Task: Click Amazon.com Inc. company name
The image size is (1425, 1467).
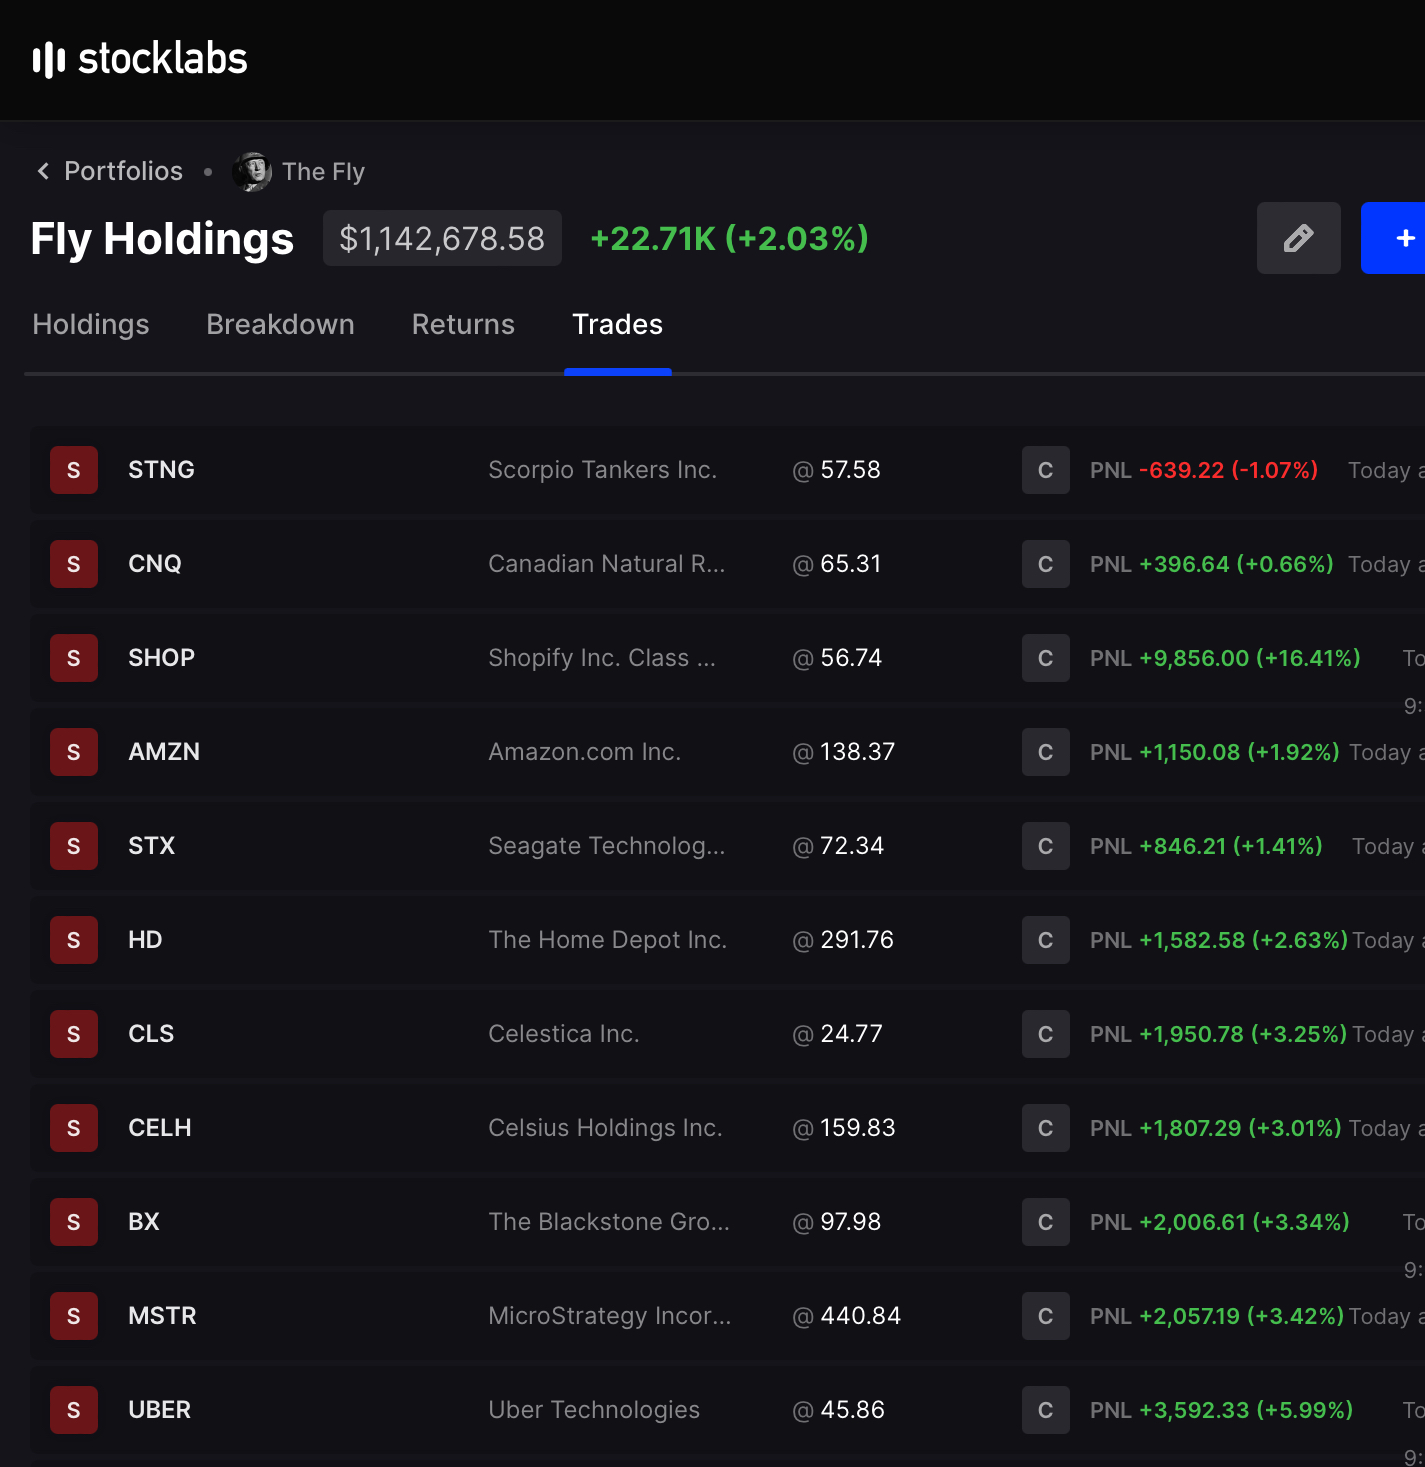Action: point(585,752)
